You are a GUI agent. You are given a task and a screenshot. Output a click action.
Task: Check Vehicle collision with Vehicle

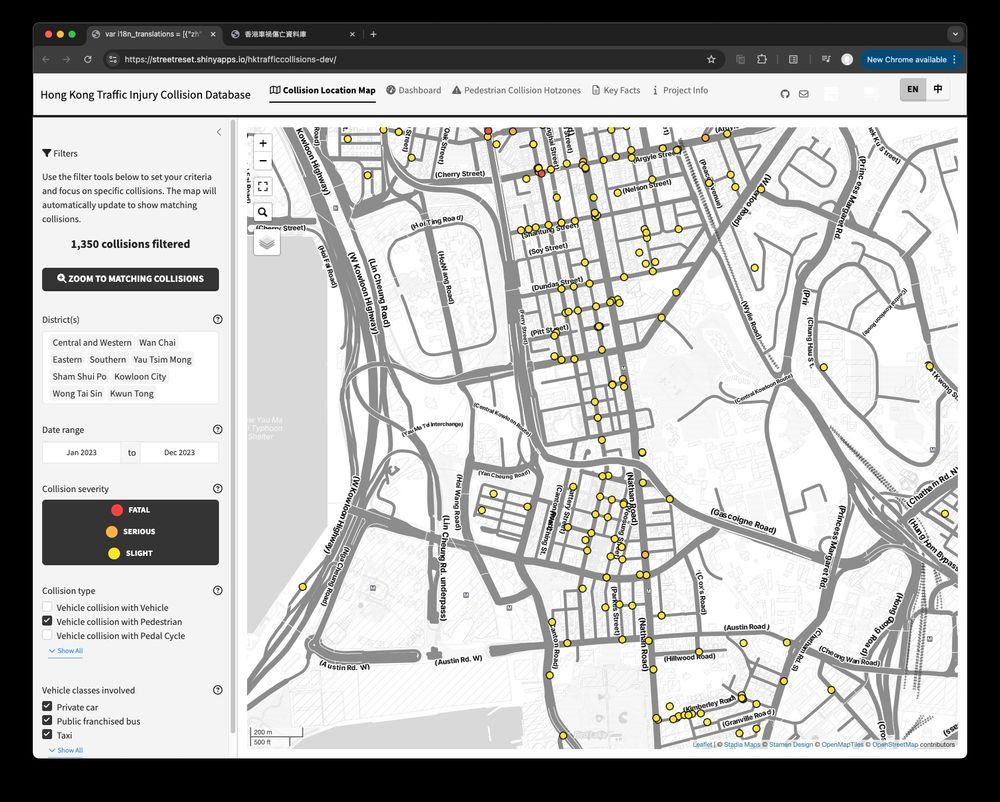47,607
